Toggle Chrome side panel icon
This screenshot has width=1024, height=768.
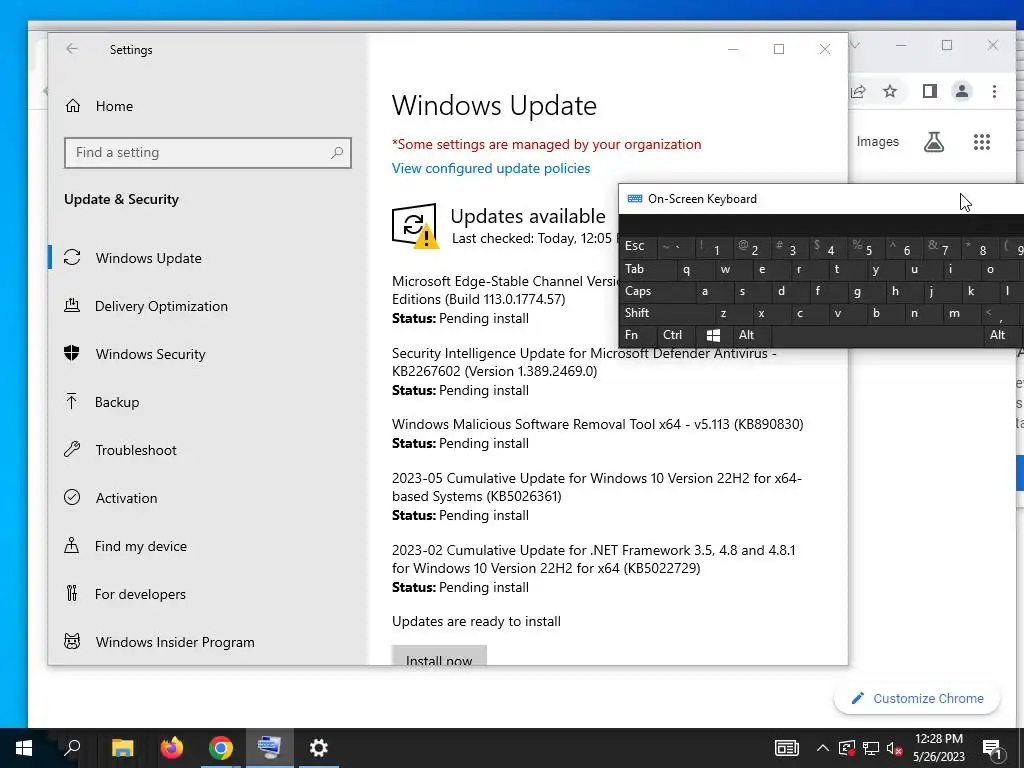coord(930,91)
